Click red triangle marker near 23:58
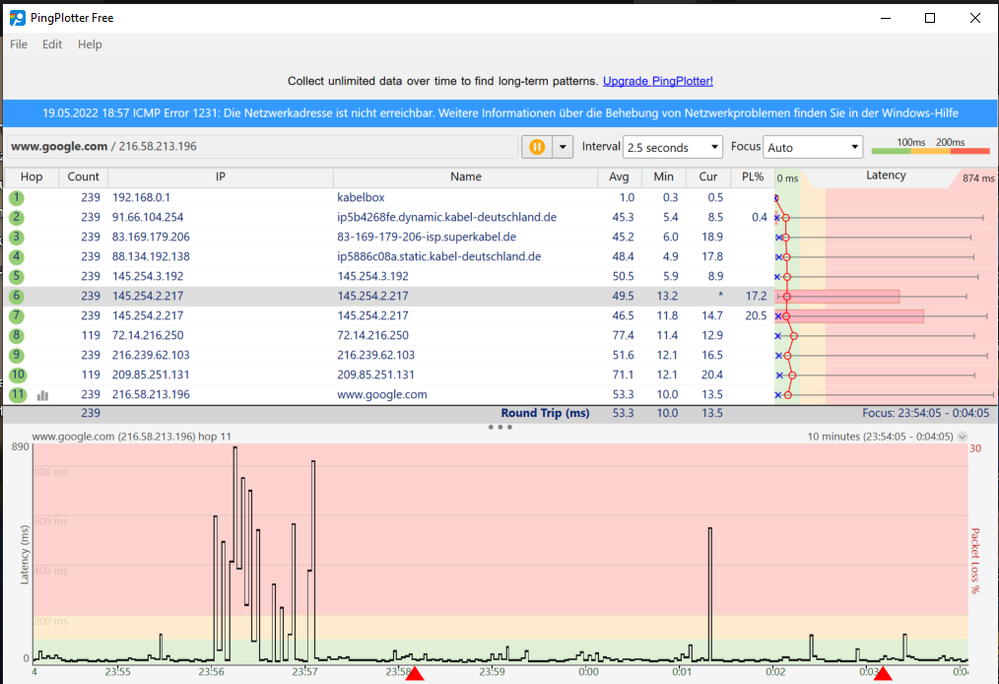999x684 pixels. coord(415,673)
